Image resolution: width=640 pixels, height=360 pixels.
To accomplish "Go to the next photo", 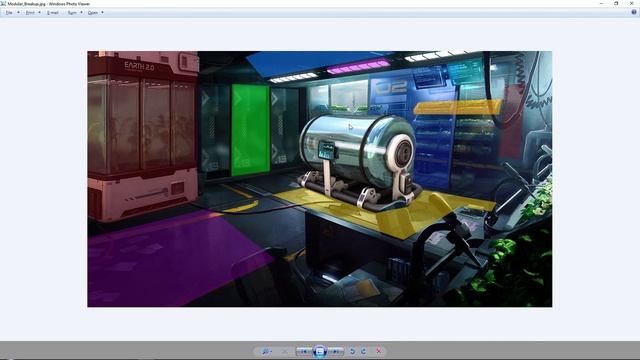I will 336,351.
